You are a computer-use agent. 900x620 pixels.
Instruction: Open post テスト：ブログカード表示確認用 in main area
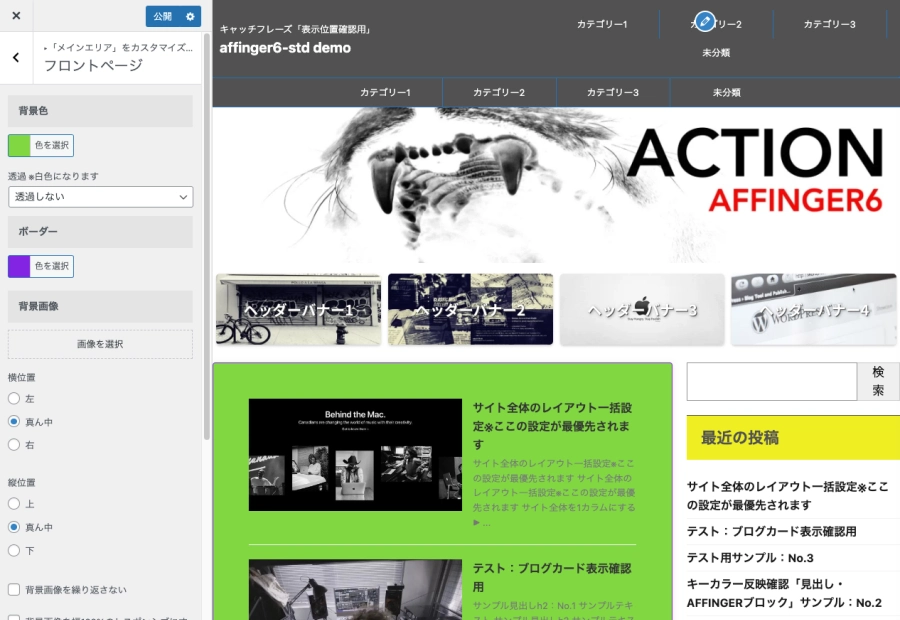point(552,578)
